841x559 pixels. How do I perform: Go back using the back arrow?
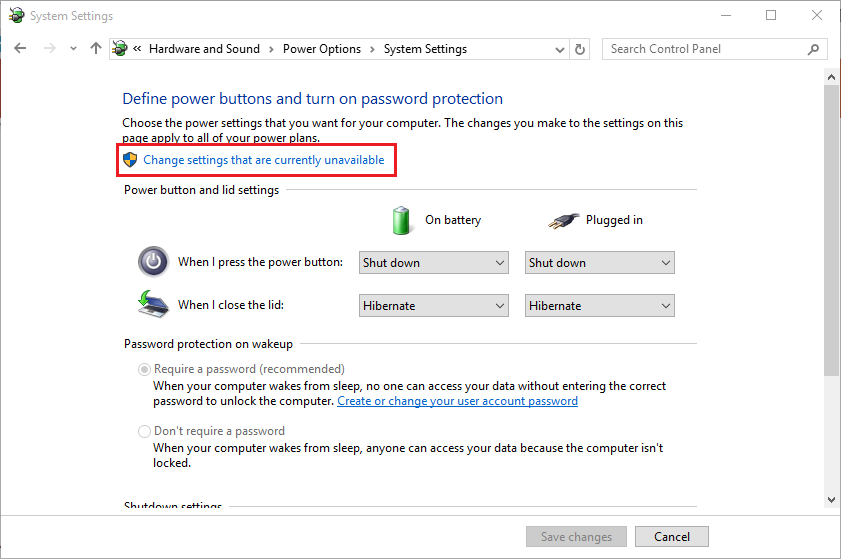[20, 49]
